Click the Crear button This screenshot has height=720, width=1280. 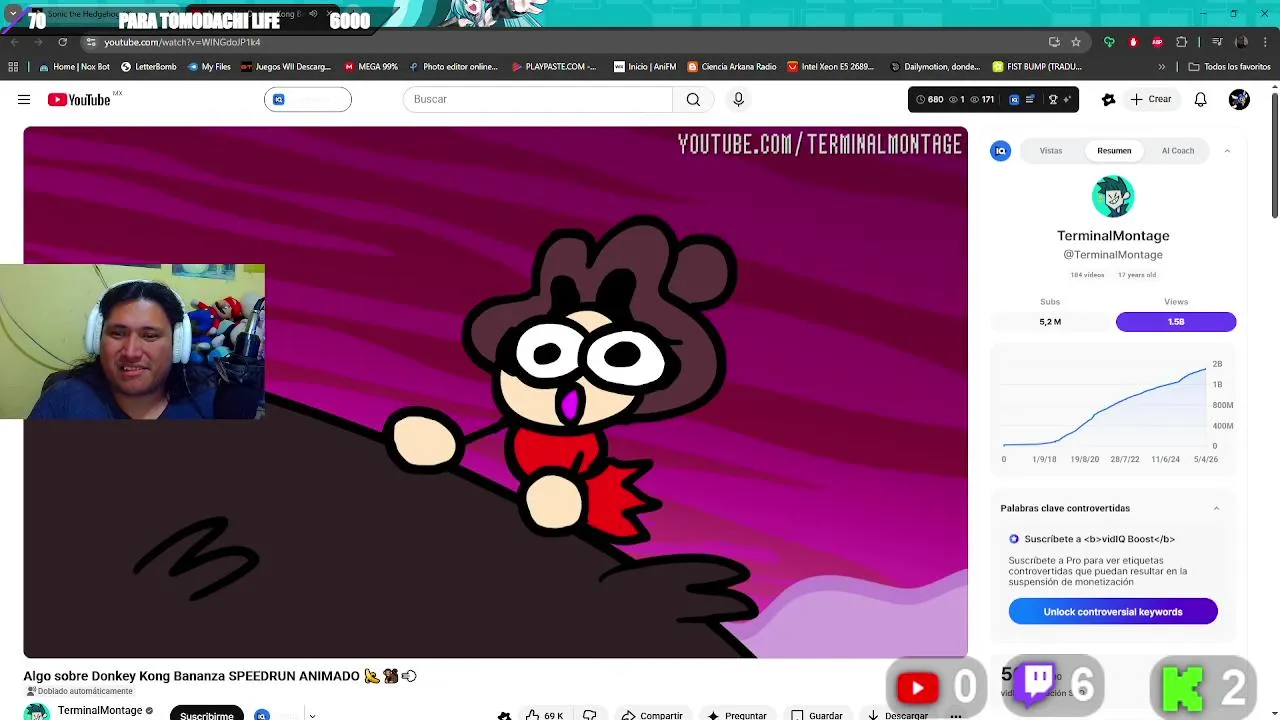coord(1150,99)
